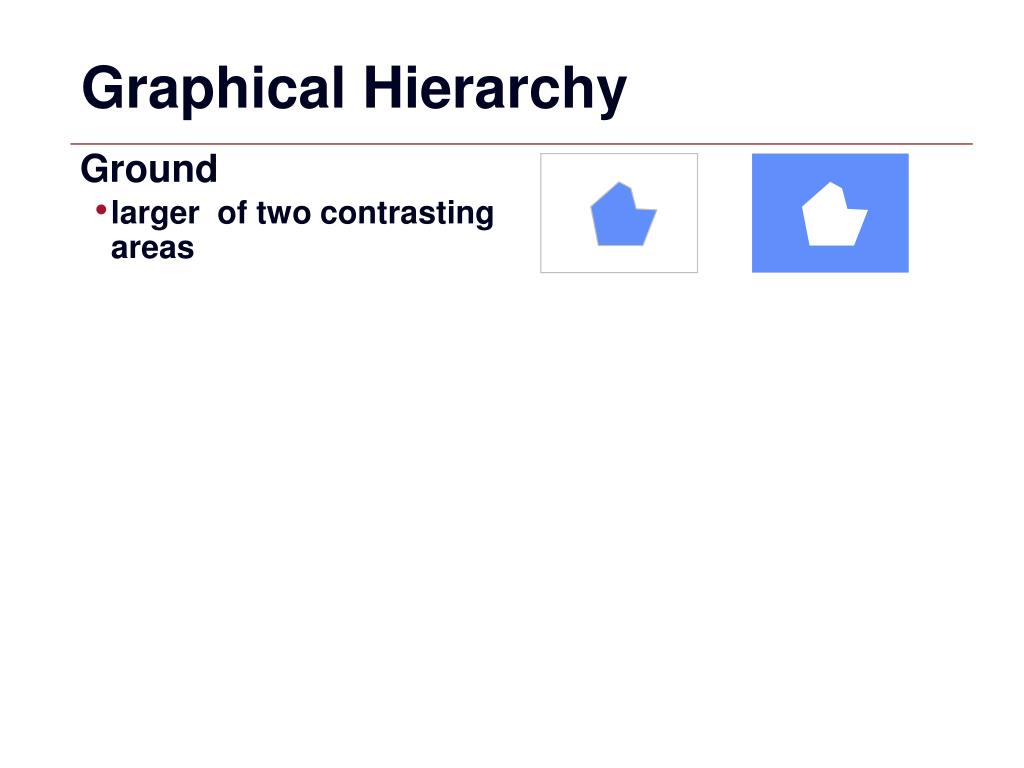Image resolution: width=1024 pixels, height=768 pixels.
Task: Click the blue pentagon shape
Action: coord(622,216)
